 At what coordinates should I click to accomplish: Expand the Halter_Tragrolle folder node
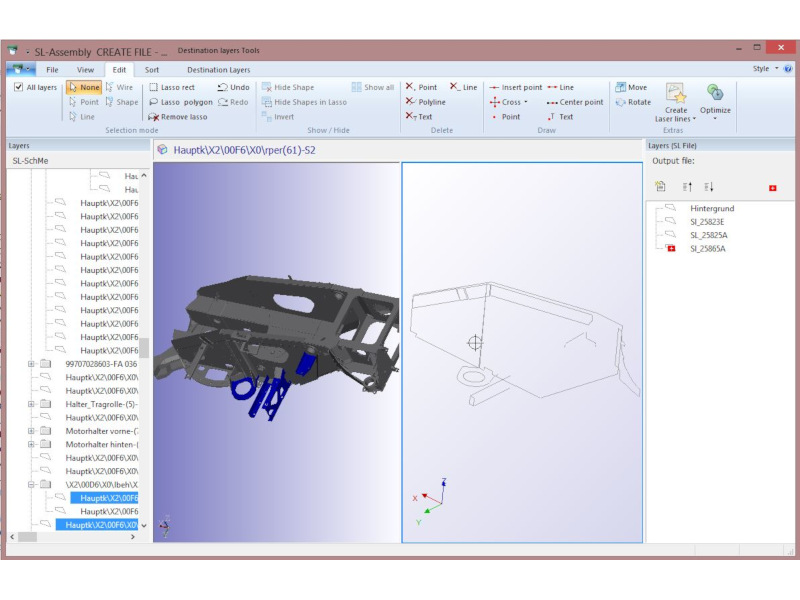click(x=31, y=404)
